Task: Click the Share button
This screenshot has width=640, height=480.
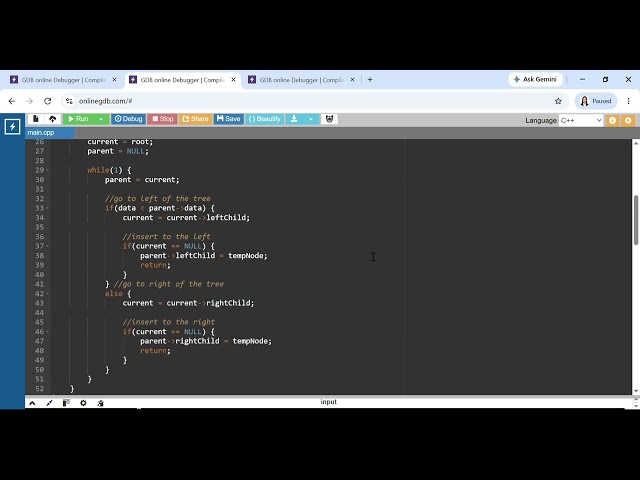Action: point(195,119)
